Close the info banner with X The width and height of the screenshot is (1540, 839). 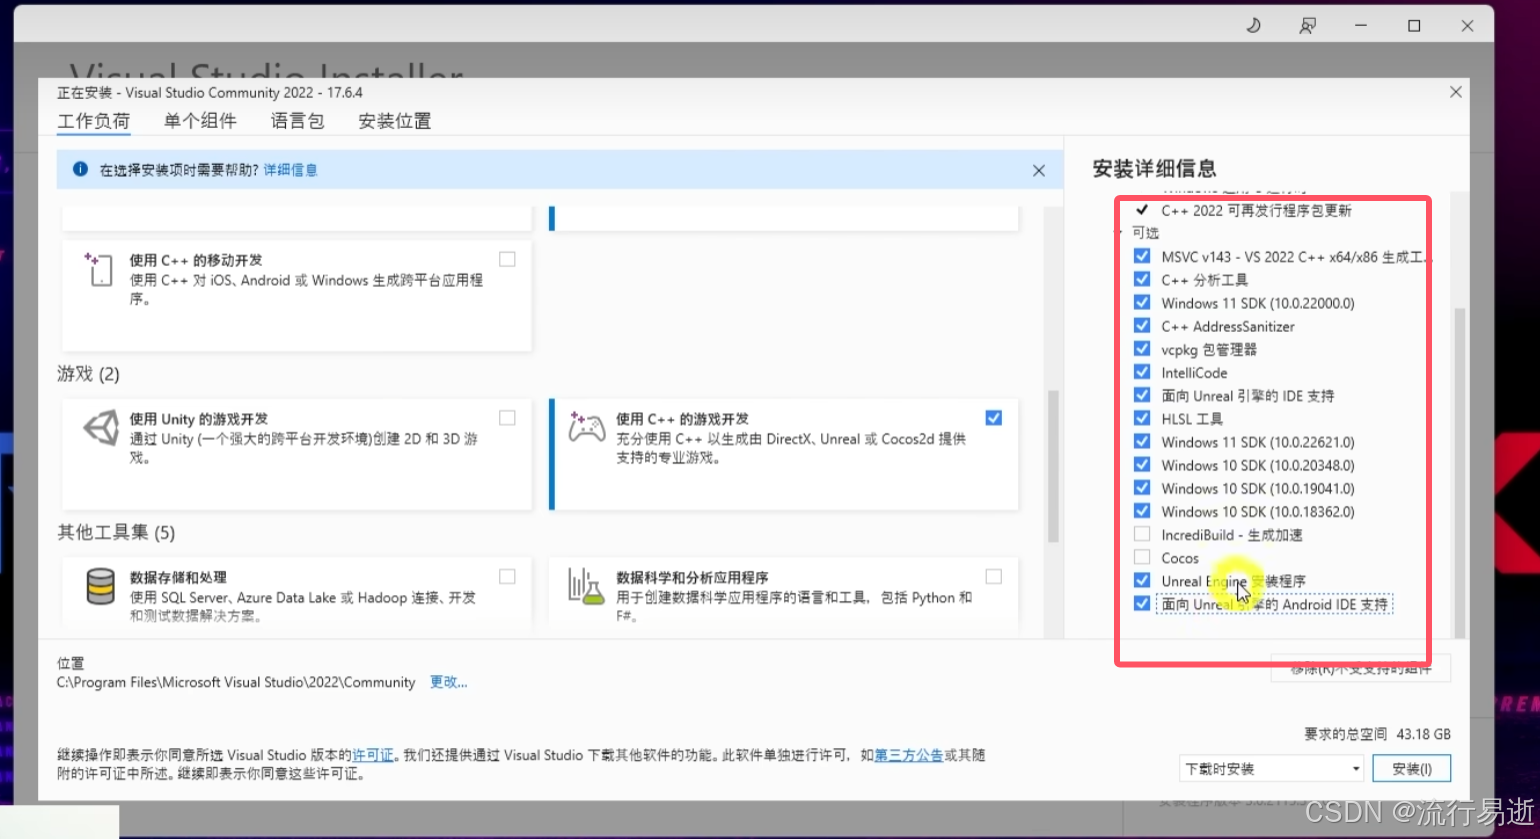[x=1039, y=171]
